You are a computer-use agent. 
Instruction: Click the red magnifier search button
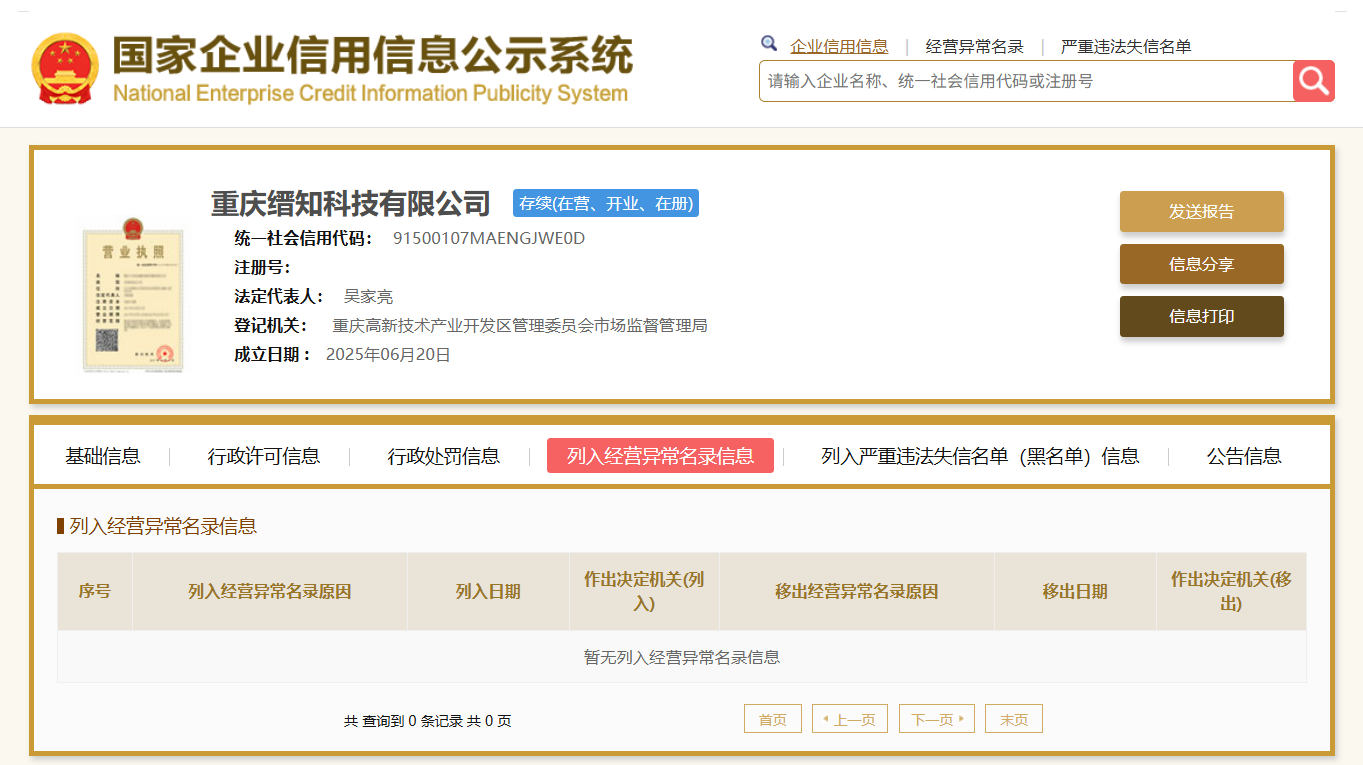pos(1313,81)
